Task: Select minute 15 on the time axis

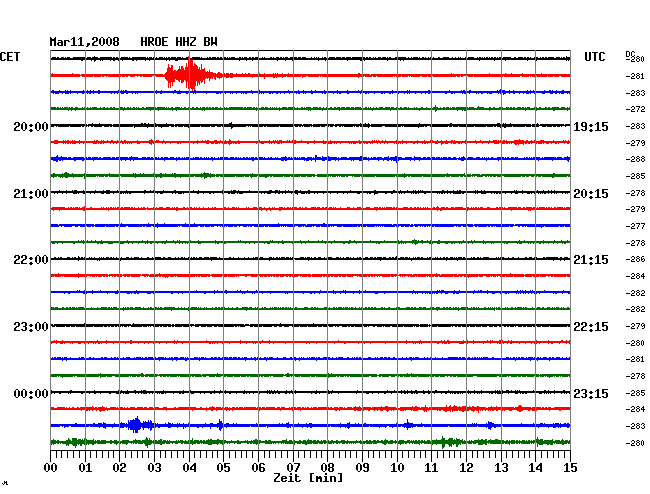Action: tap(570, 468)
